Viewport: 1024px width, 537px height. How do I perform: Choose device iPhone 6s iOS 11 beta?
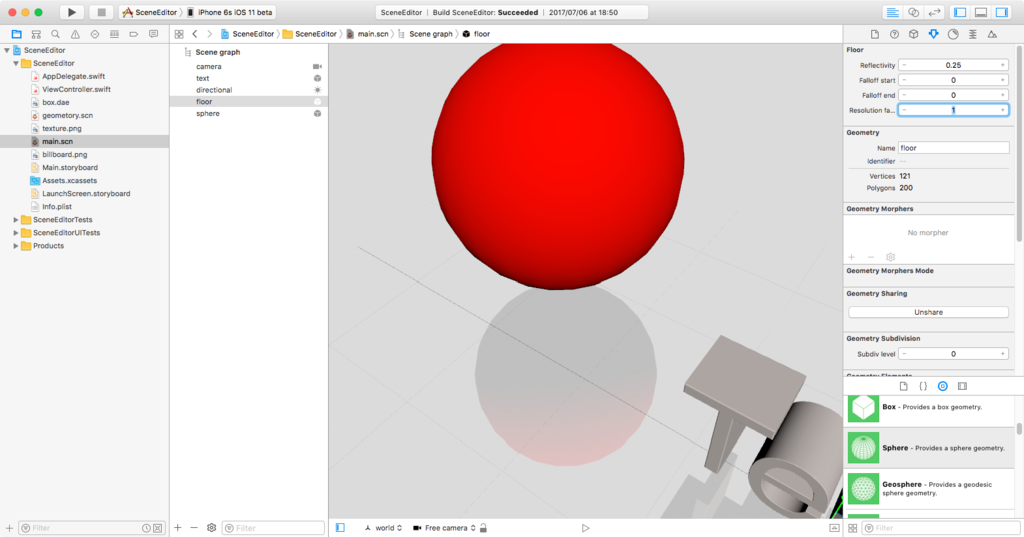(230, 12)
